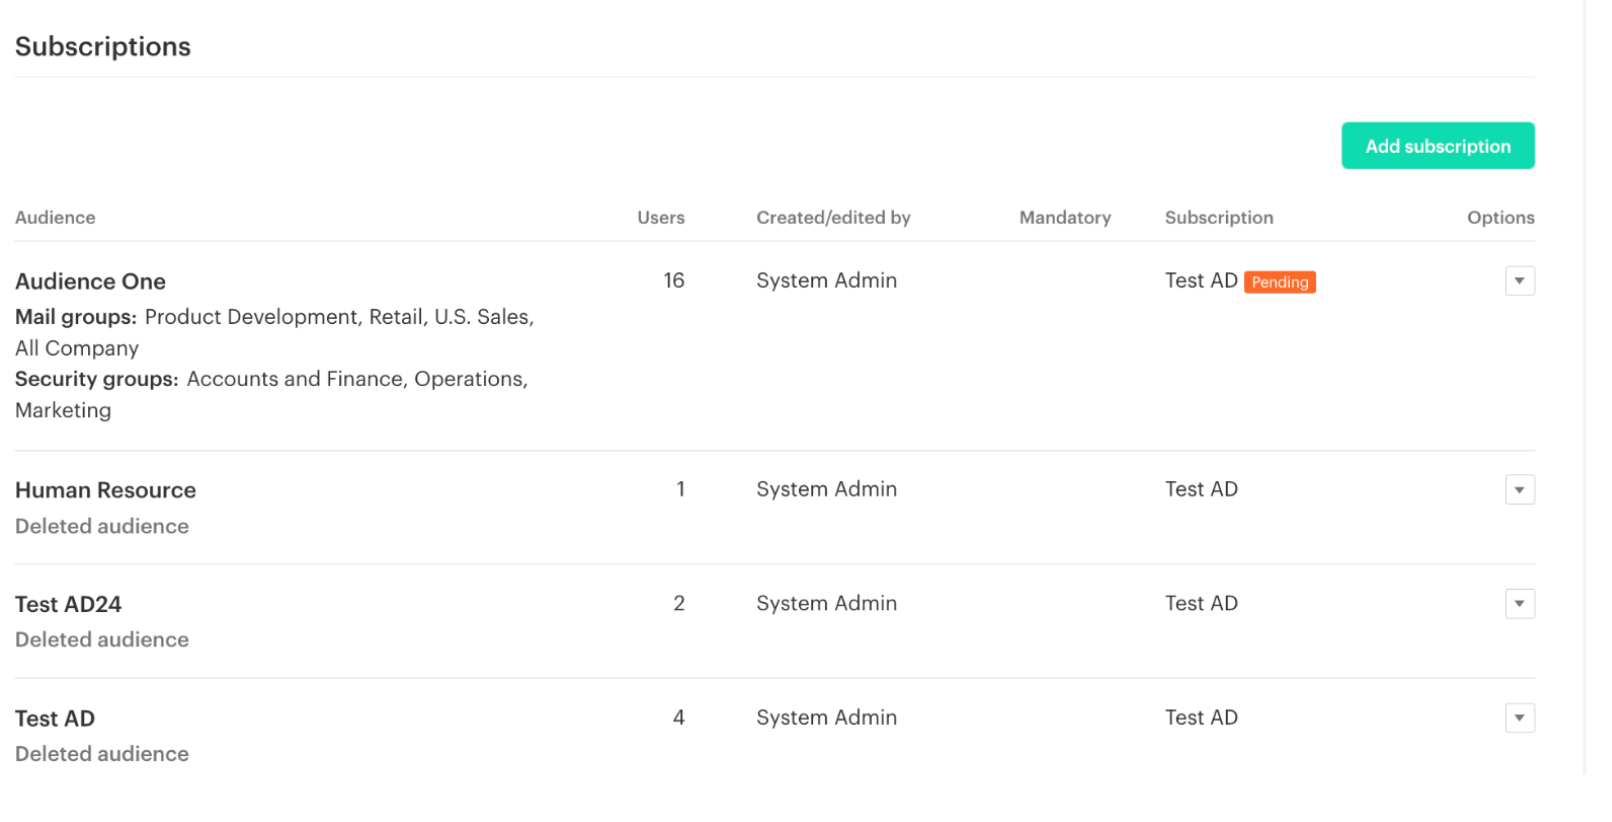Click the Mail groups label
1612x822 pixels.
tap(76, 317)
